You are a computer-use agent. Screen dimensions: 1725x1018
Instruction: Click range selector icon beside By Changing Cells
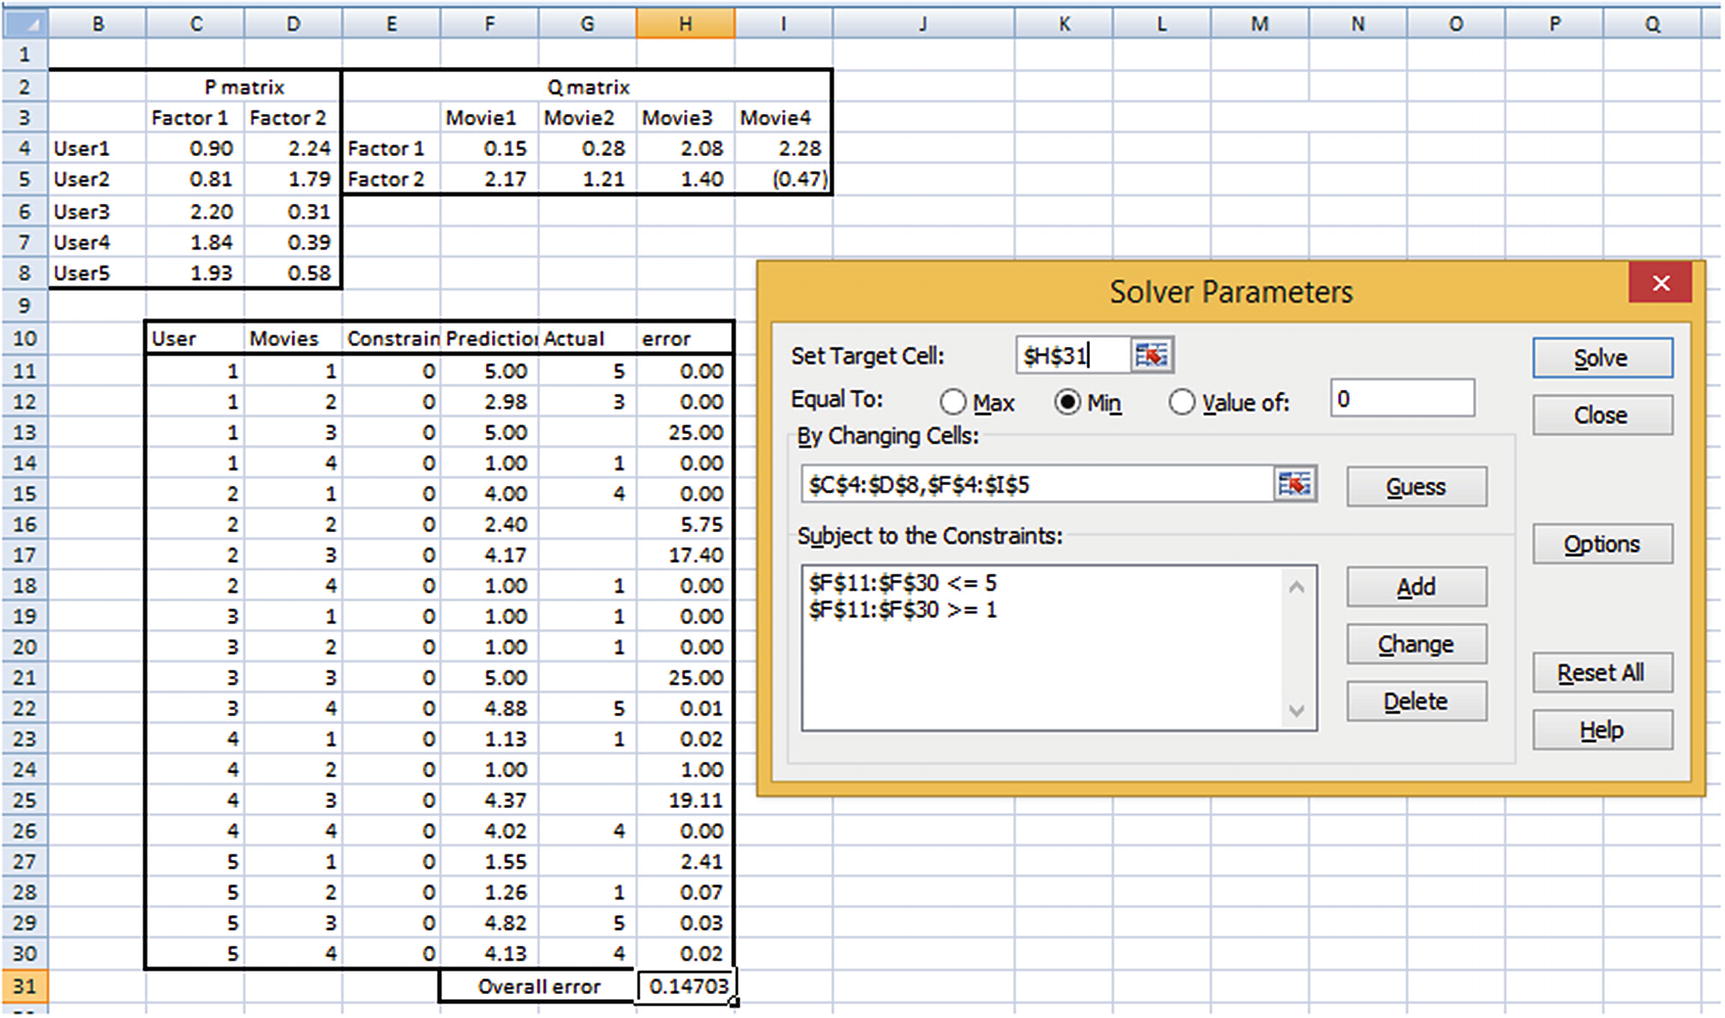[1294, 485]
